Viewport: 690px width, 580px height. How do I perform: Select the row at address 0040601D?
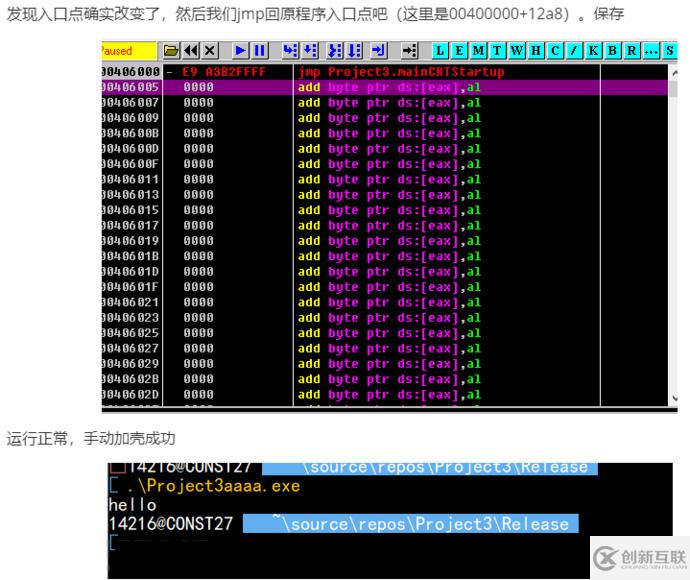click(385, 272)
